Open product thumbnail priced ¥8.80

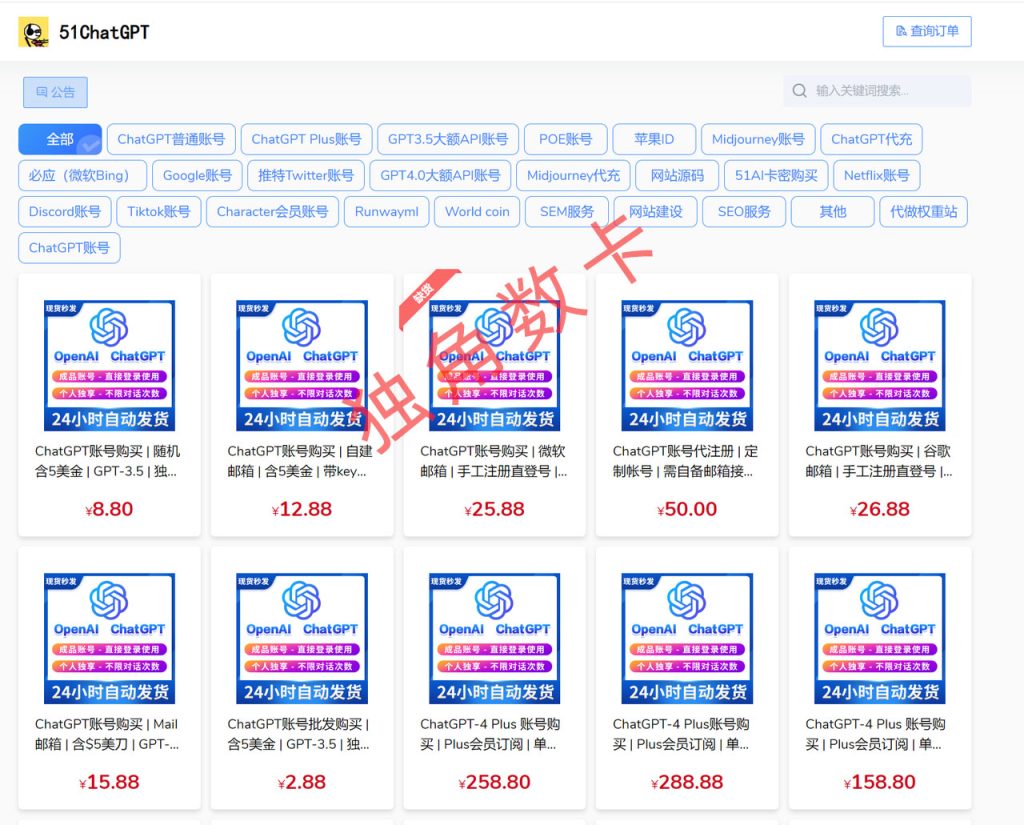click(x=109, y=365)
